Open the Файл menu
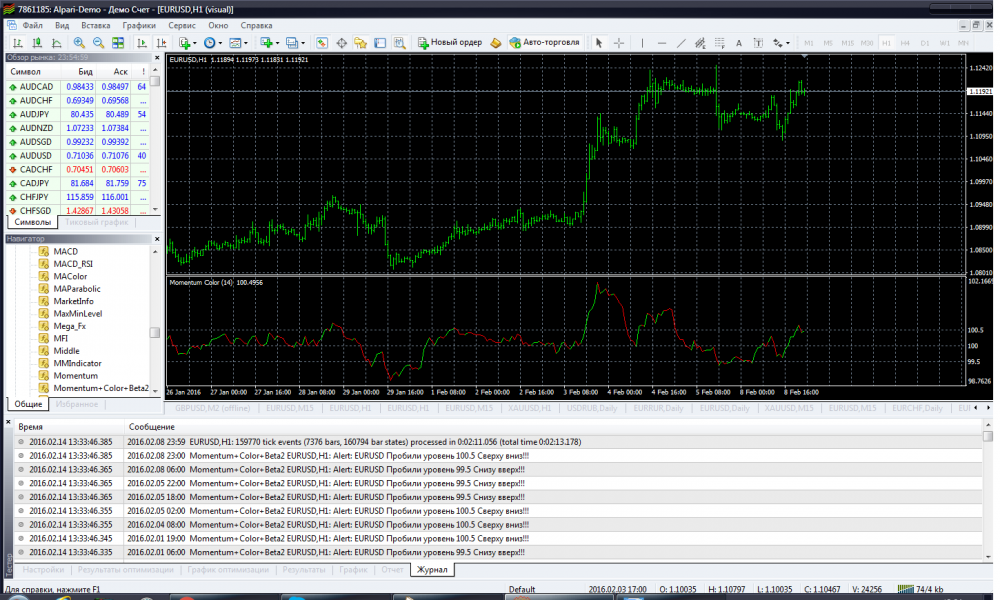 (x=33, y=26)
